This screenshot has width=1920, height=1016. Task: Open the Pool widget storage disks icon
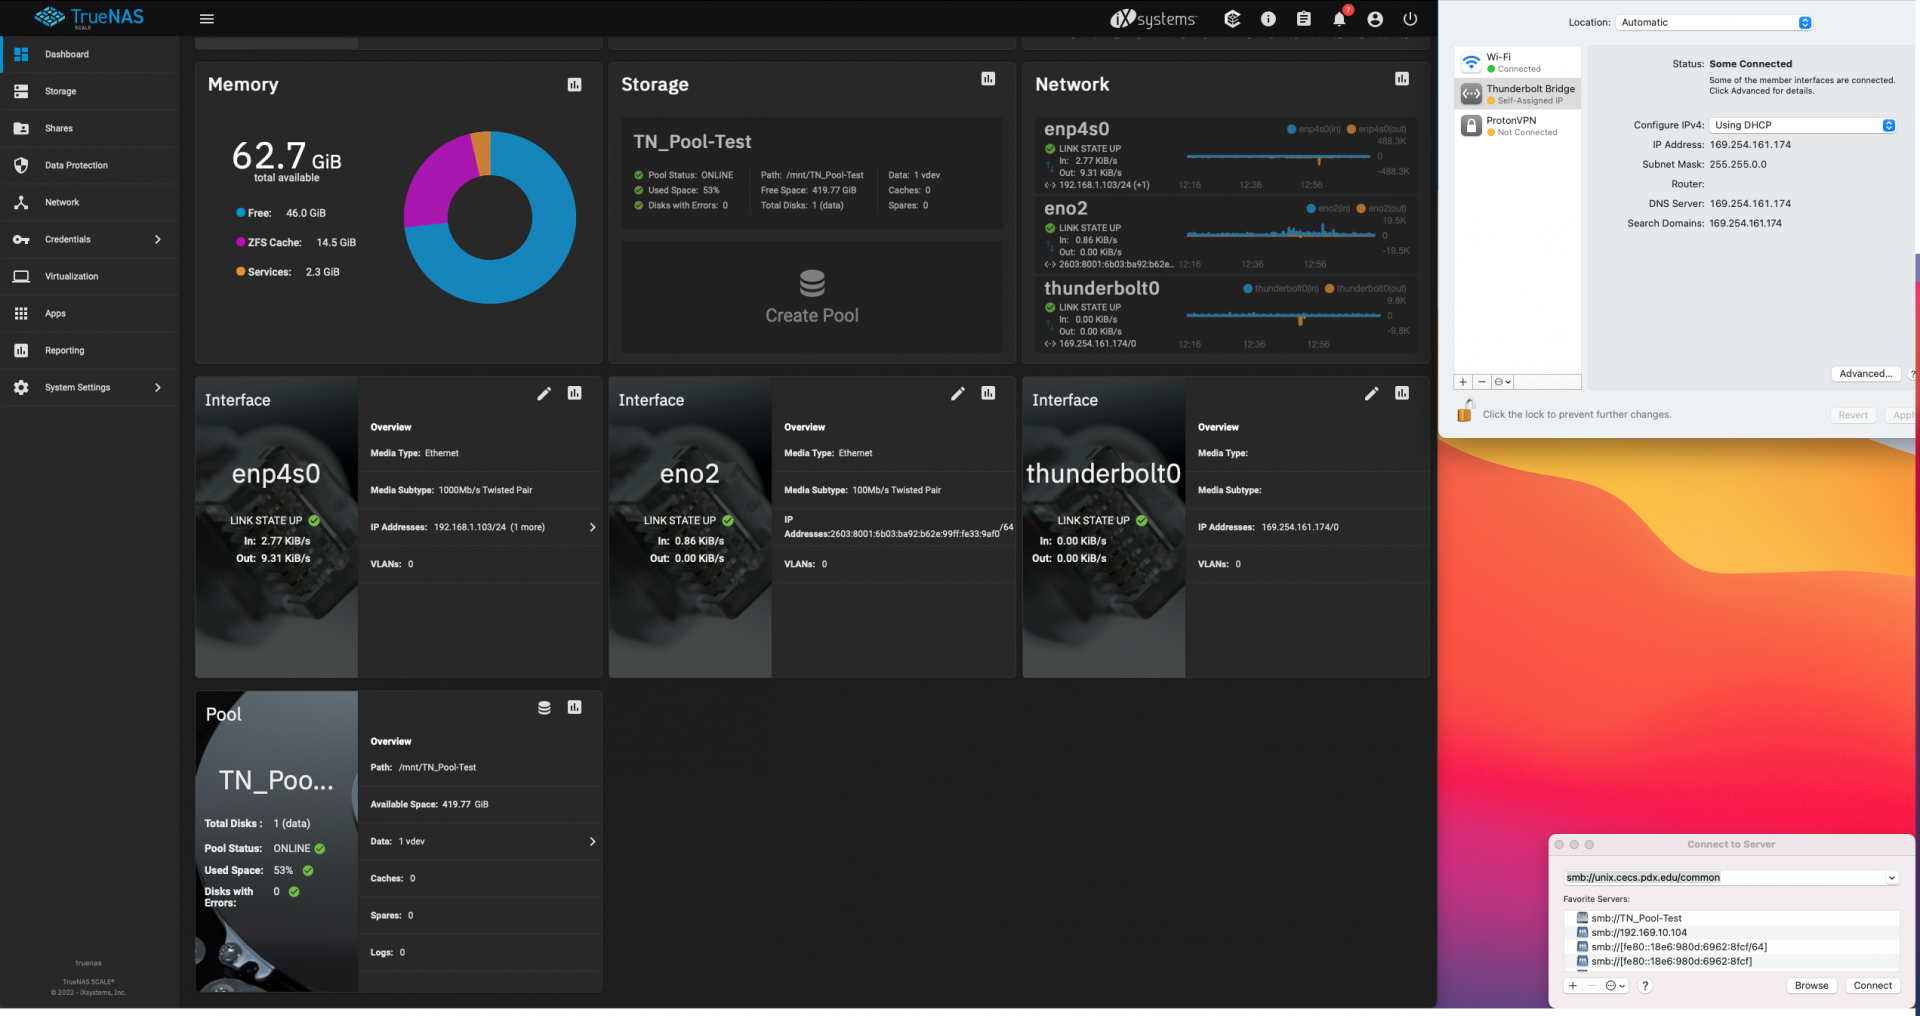tap(544, 708)
